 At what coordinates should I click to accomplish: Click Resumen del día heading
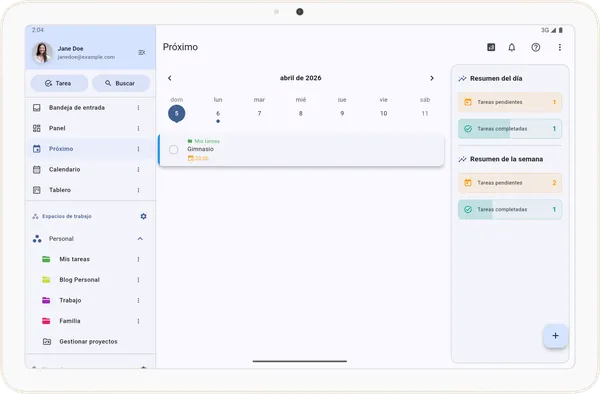(x=496, y=78)
